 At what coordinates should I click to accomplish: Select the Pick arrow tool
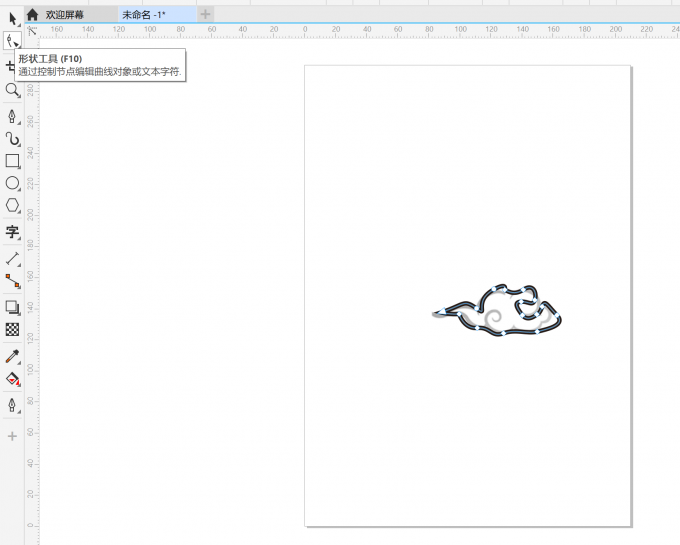tap(12, 18)
